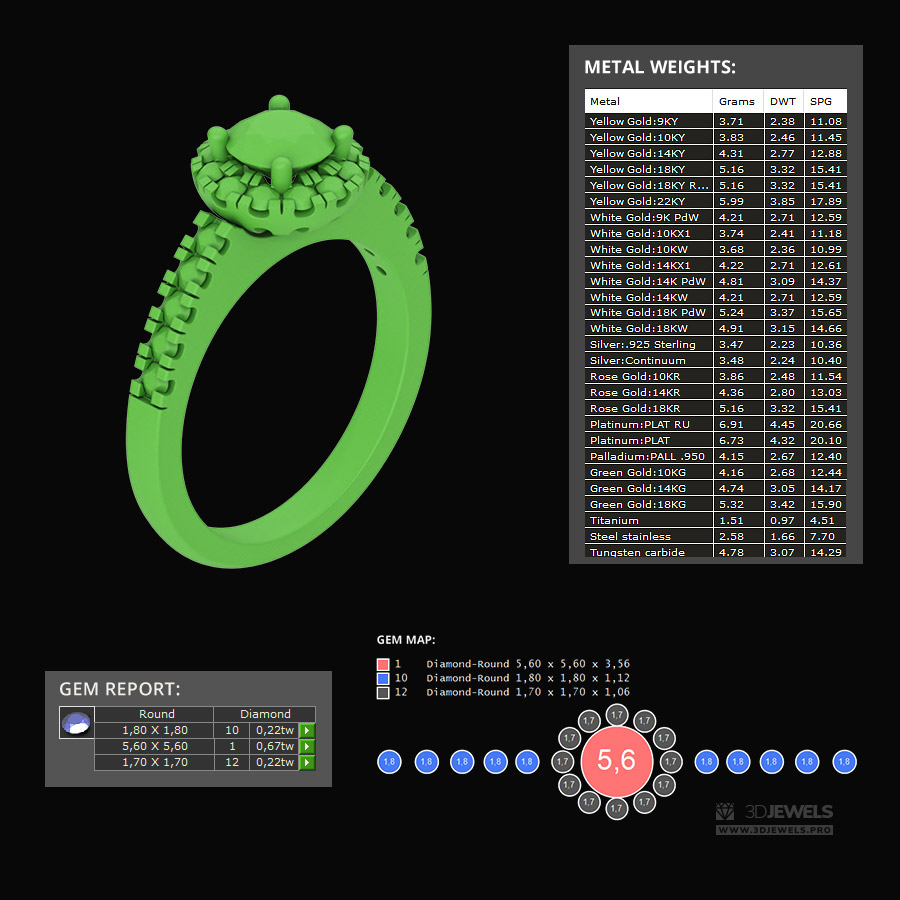
Task: Select the Rose Gold:10KR row
Action: pyautogui.click(x=716, y=377)
